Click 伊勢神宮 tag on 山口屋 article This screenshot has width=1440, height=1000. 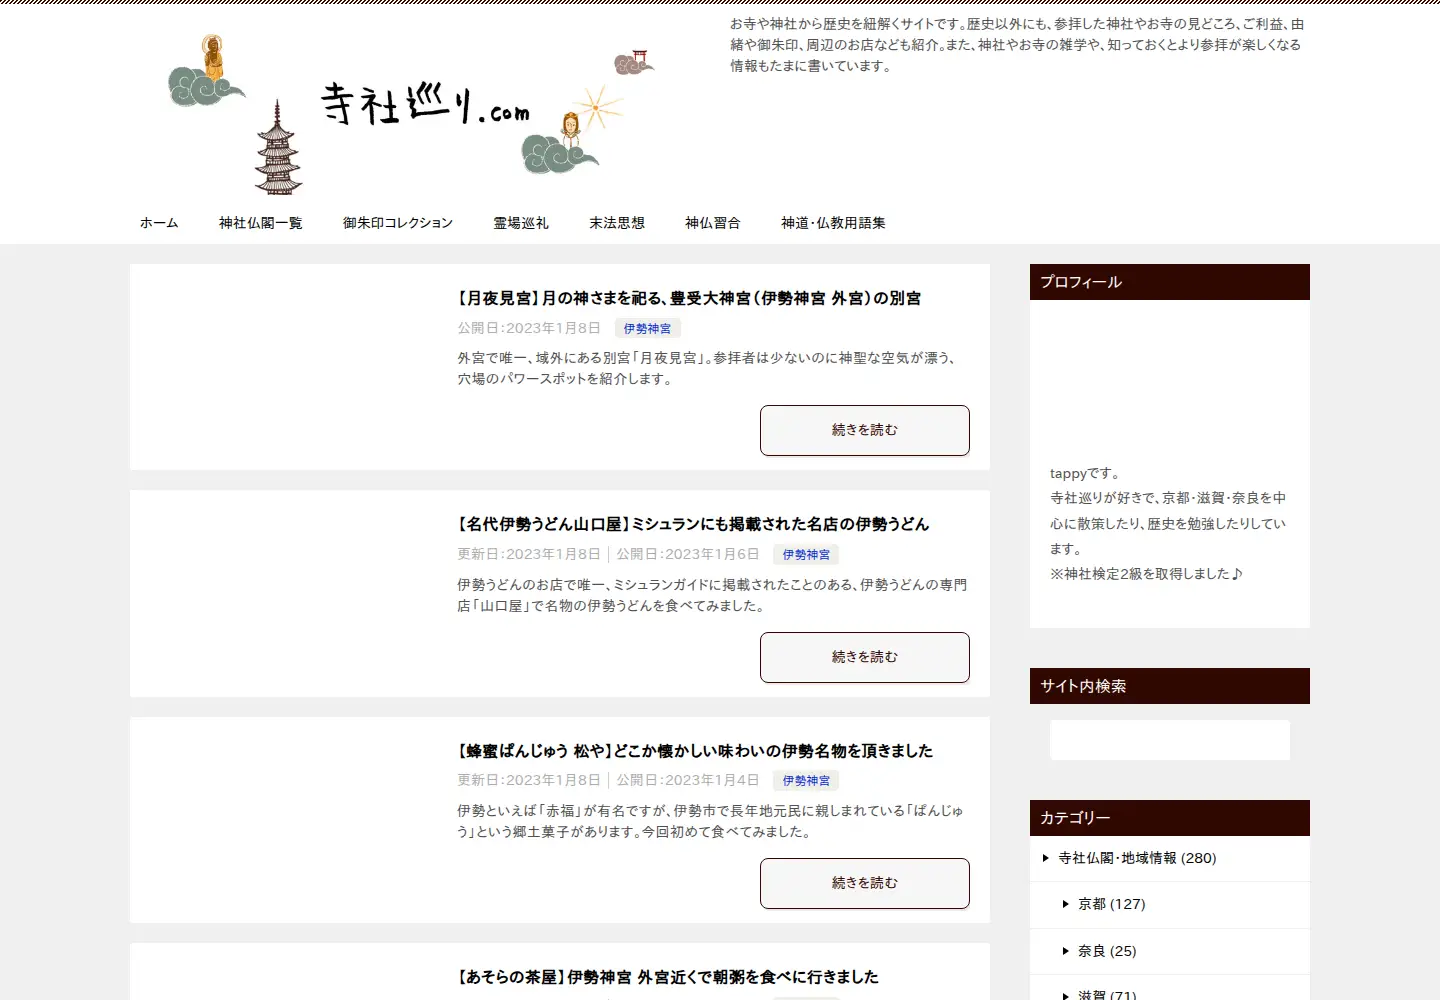(x=806, y=554)
